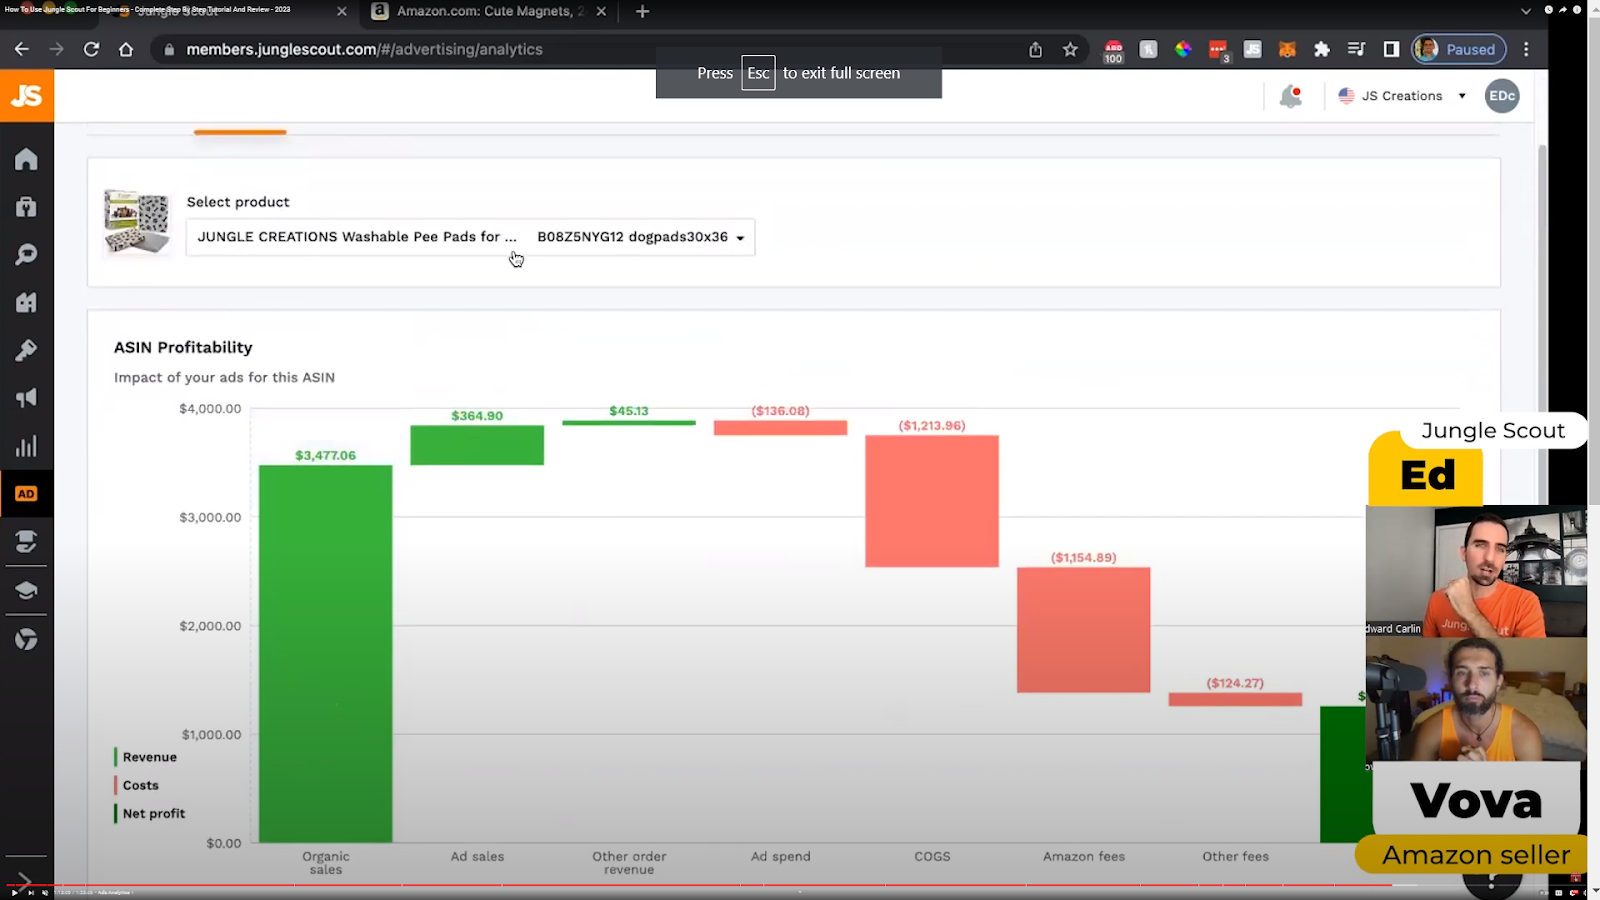Click the address bar URL field
This screenshot has height=900, width=1600.
click(x=590, y=49)
